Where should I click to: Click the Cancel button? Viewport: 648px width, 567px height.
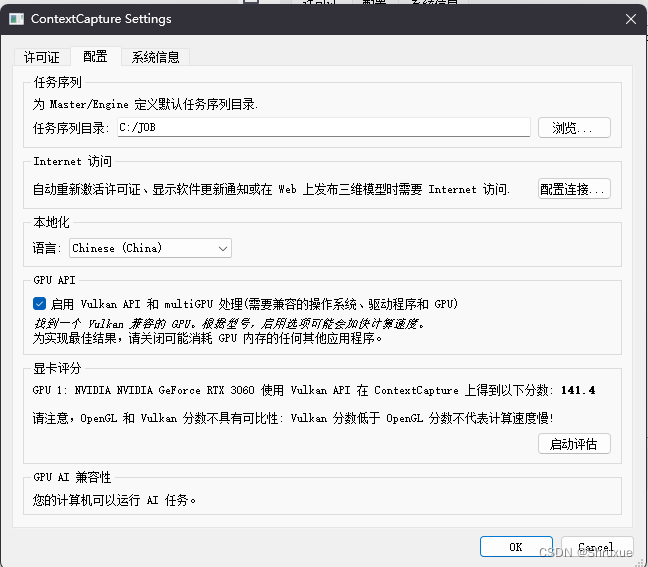click(597, 547)
